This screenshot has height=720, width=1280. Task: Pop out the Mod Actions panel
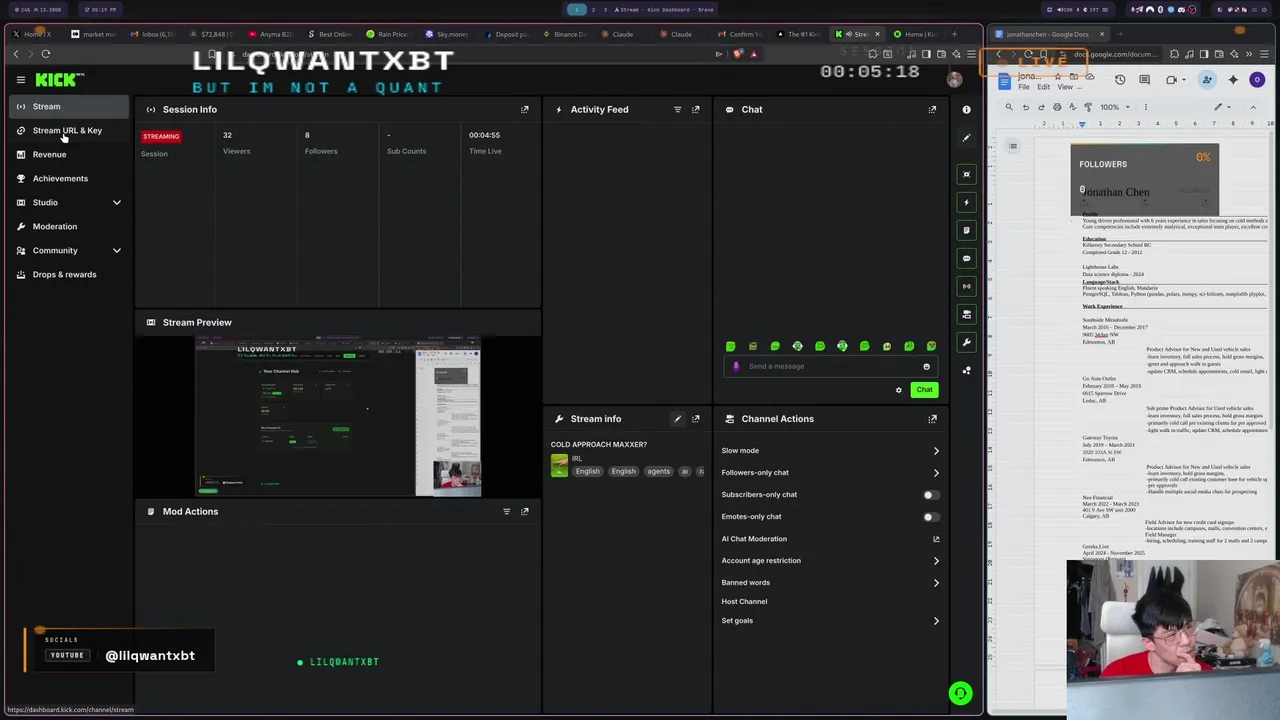point(524,511)
